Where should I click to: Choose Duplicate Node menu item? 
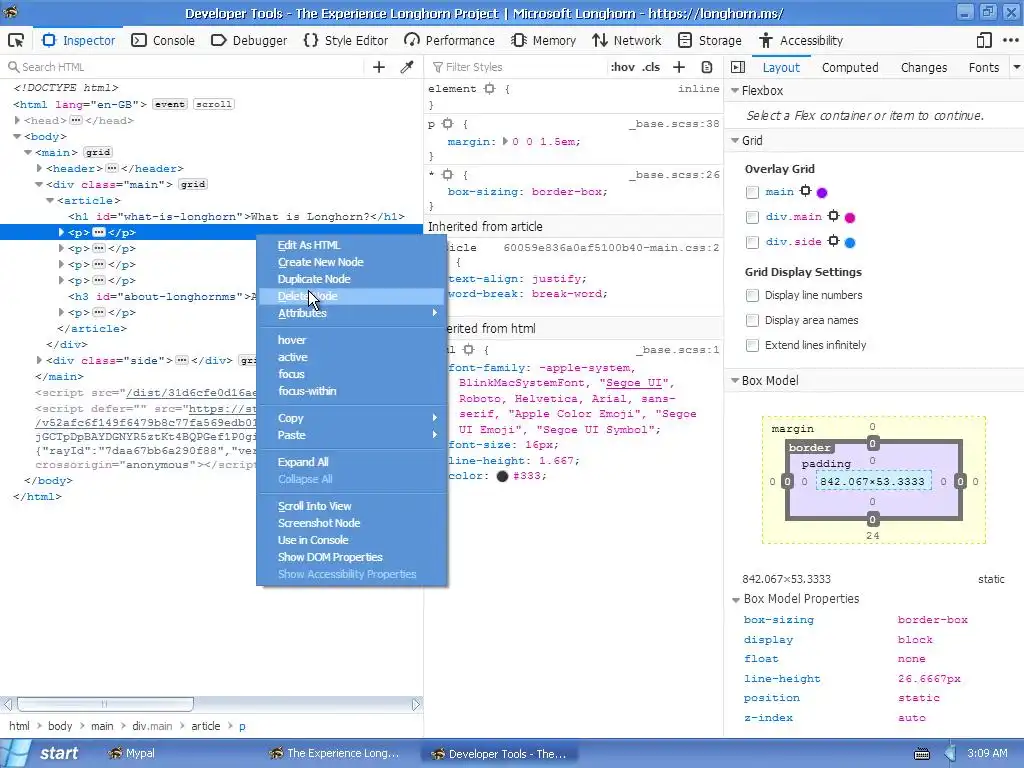(x=351, y=279)
